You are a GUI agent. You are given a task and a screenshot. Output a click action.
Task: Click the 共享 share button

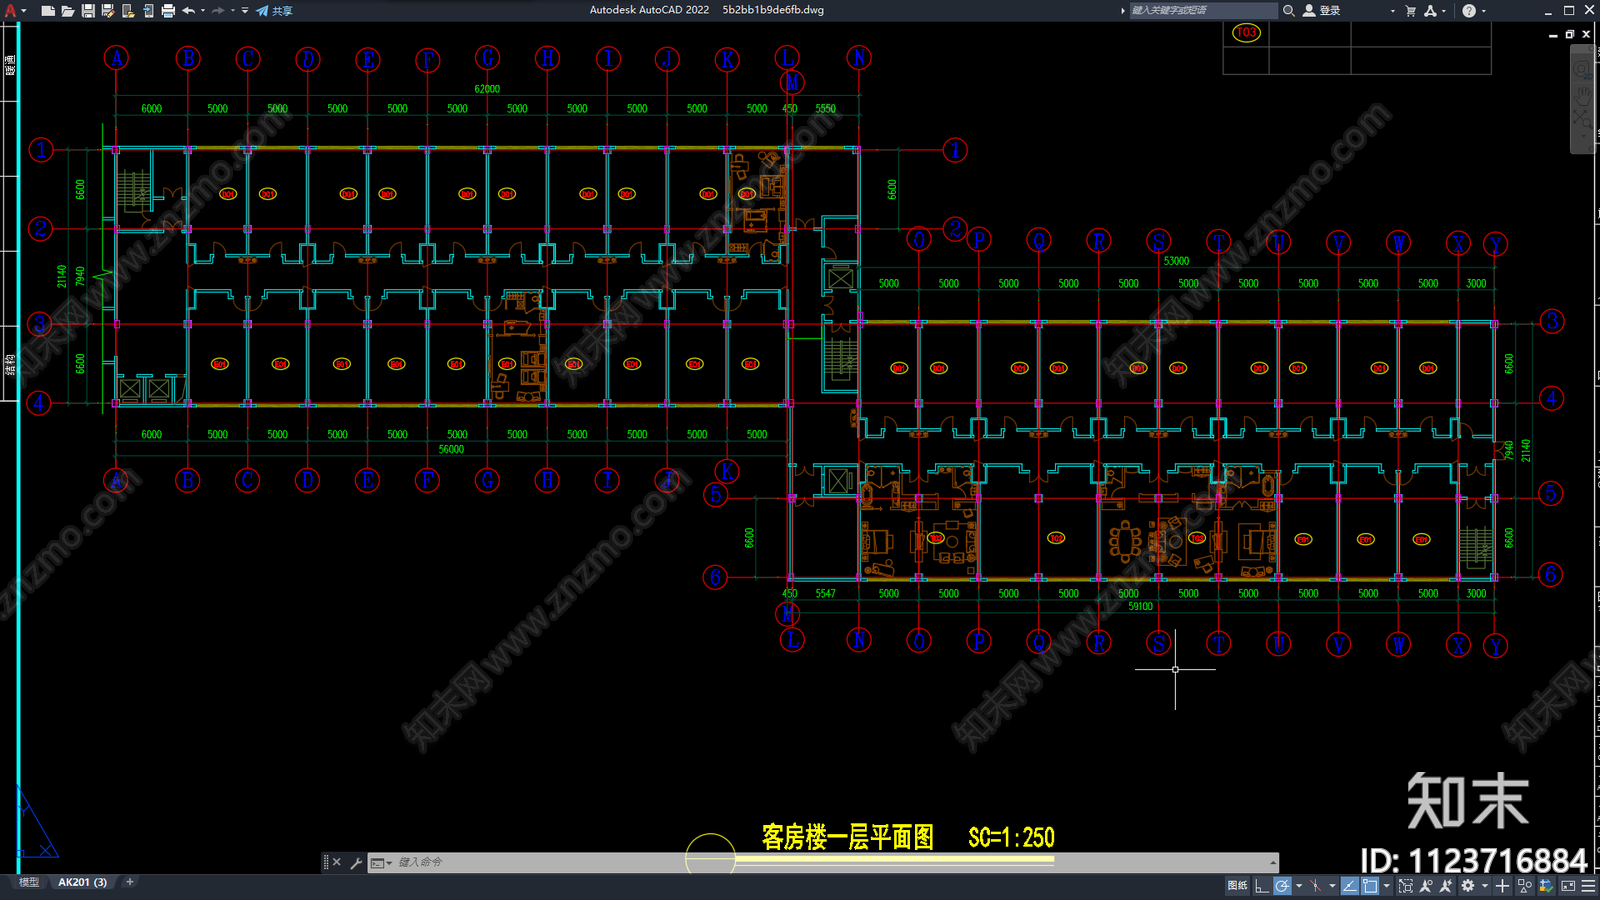[x=274, y=11]
